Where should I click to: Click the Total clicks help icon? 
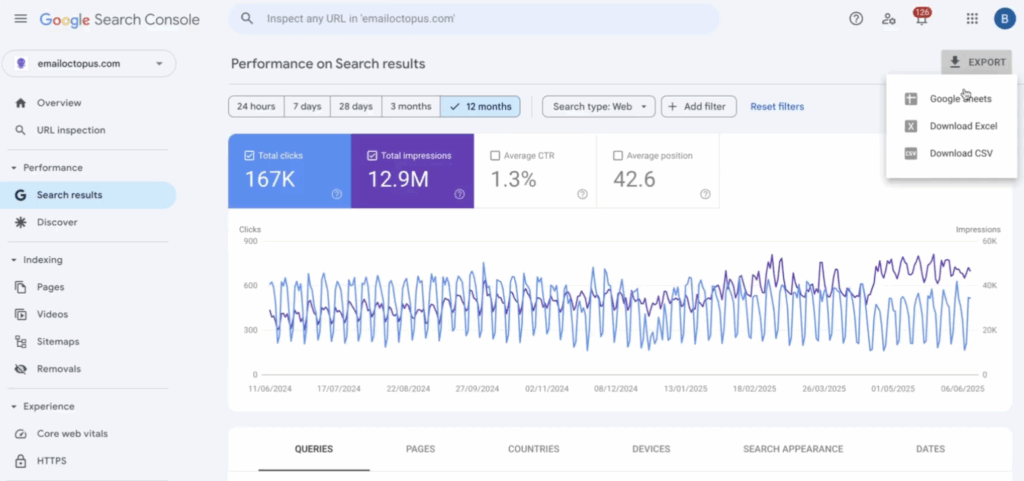pyautogui.click(x=336, y=194)
